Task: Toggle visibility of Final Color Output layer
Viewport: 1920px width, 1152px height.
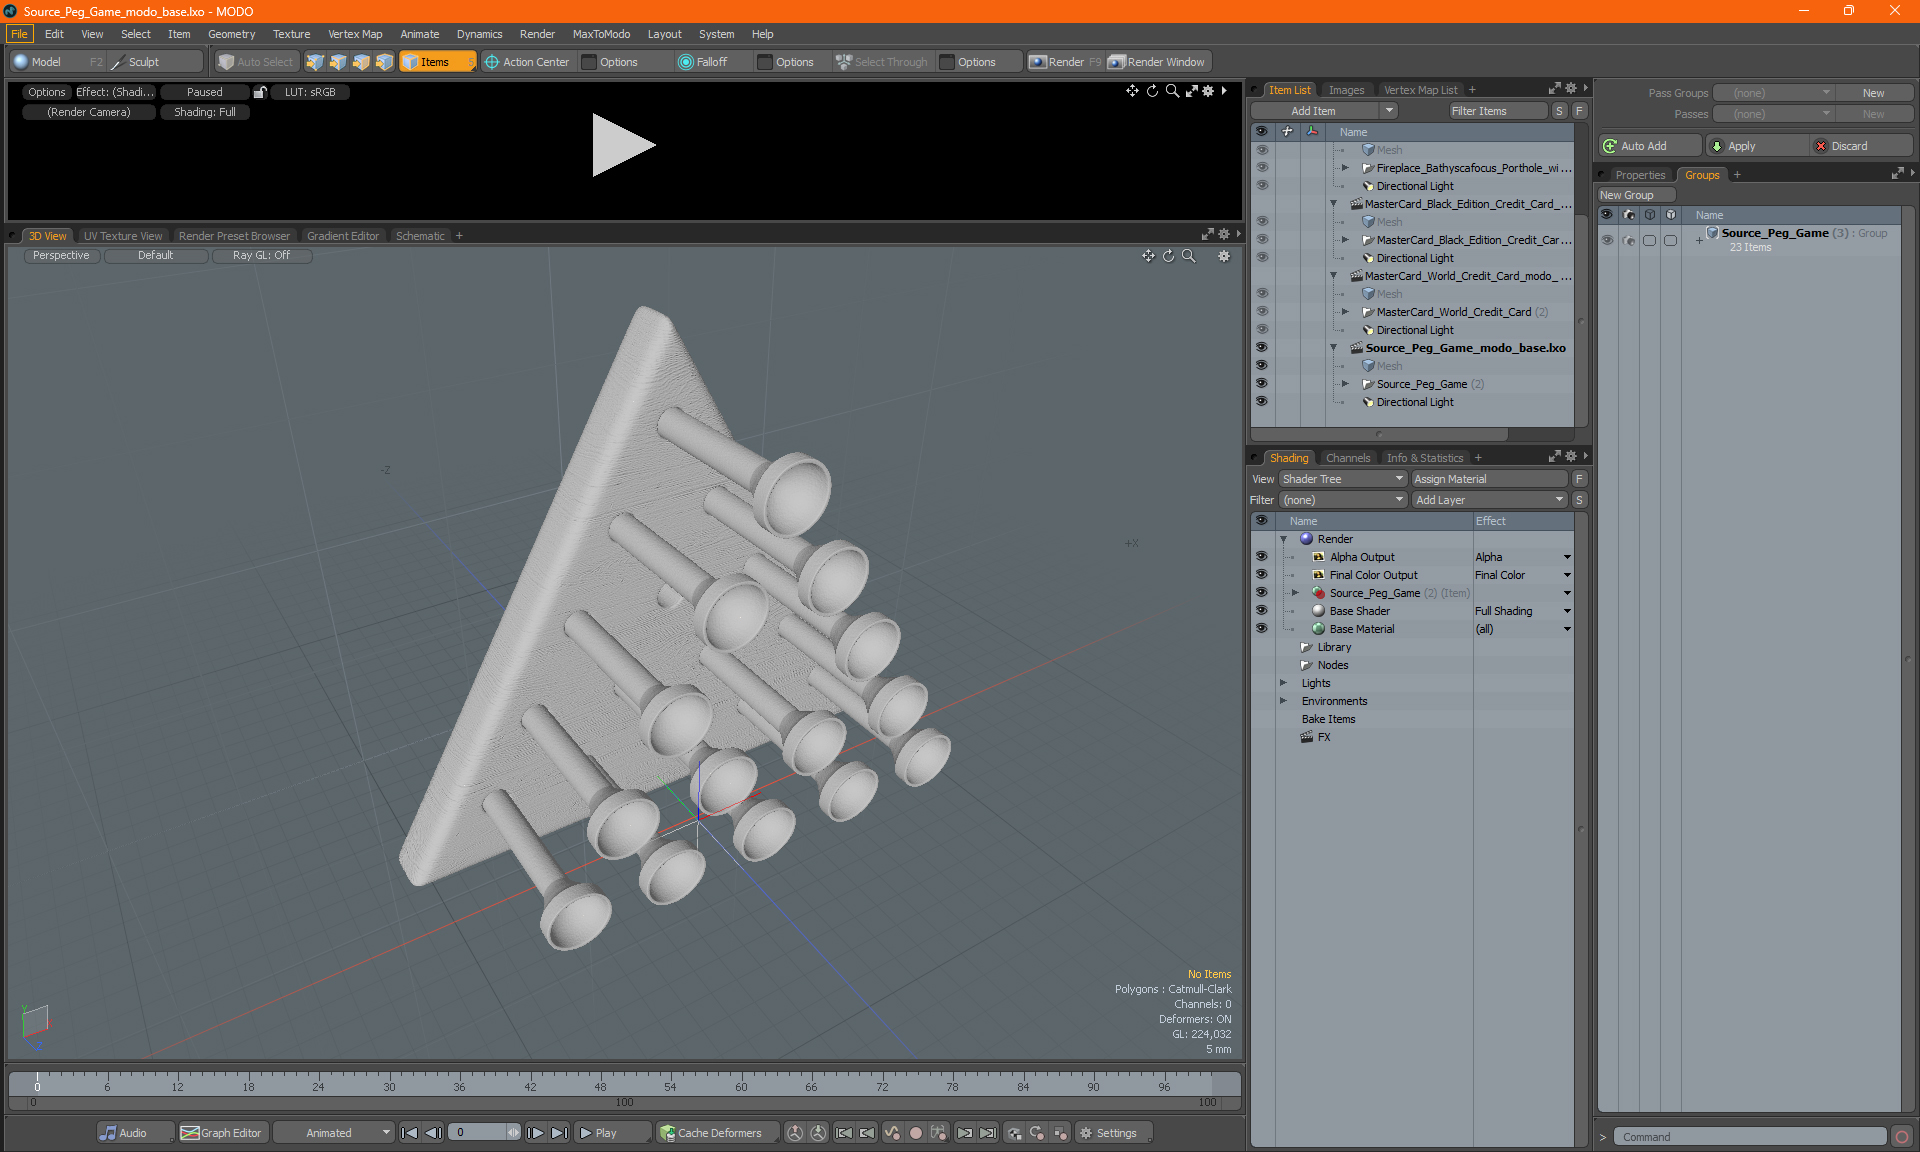Action: click(x=1262, y=575)
